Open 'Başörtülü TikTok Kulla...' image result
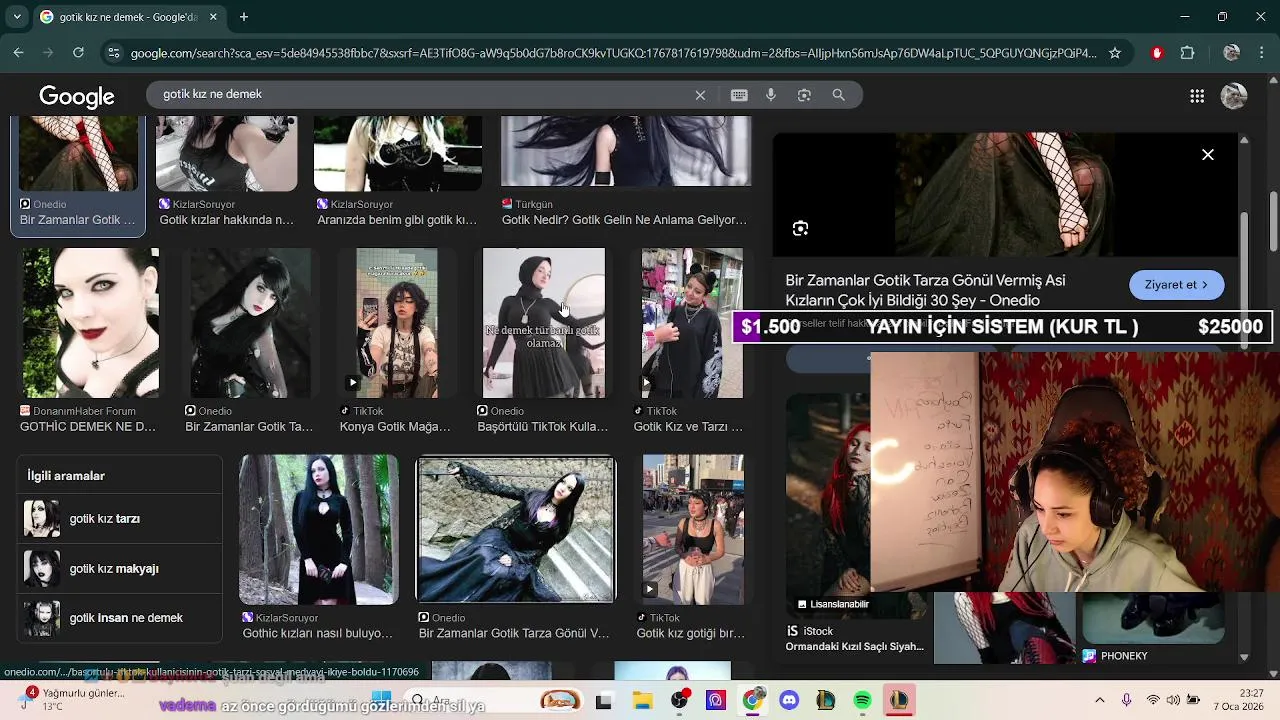Viewport: 1280px width, 720px height. (x=544, y=323)
